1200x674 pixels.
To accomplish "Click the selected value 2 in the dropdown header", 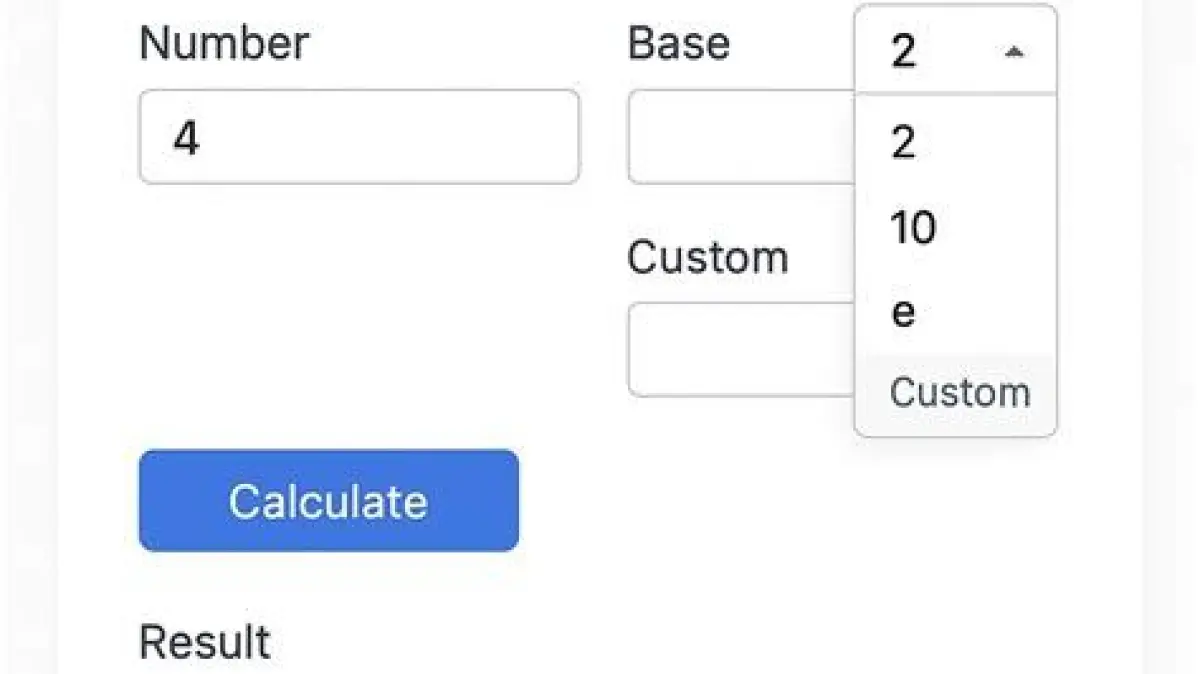I will point(903,51).
